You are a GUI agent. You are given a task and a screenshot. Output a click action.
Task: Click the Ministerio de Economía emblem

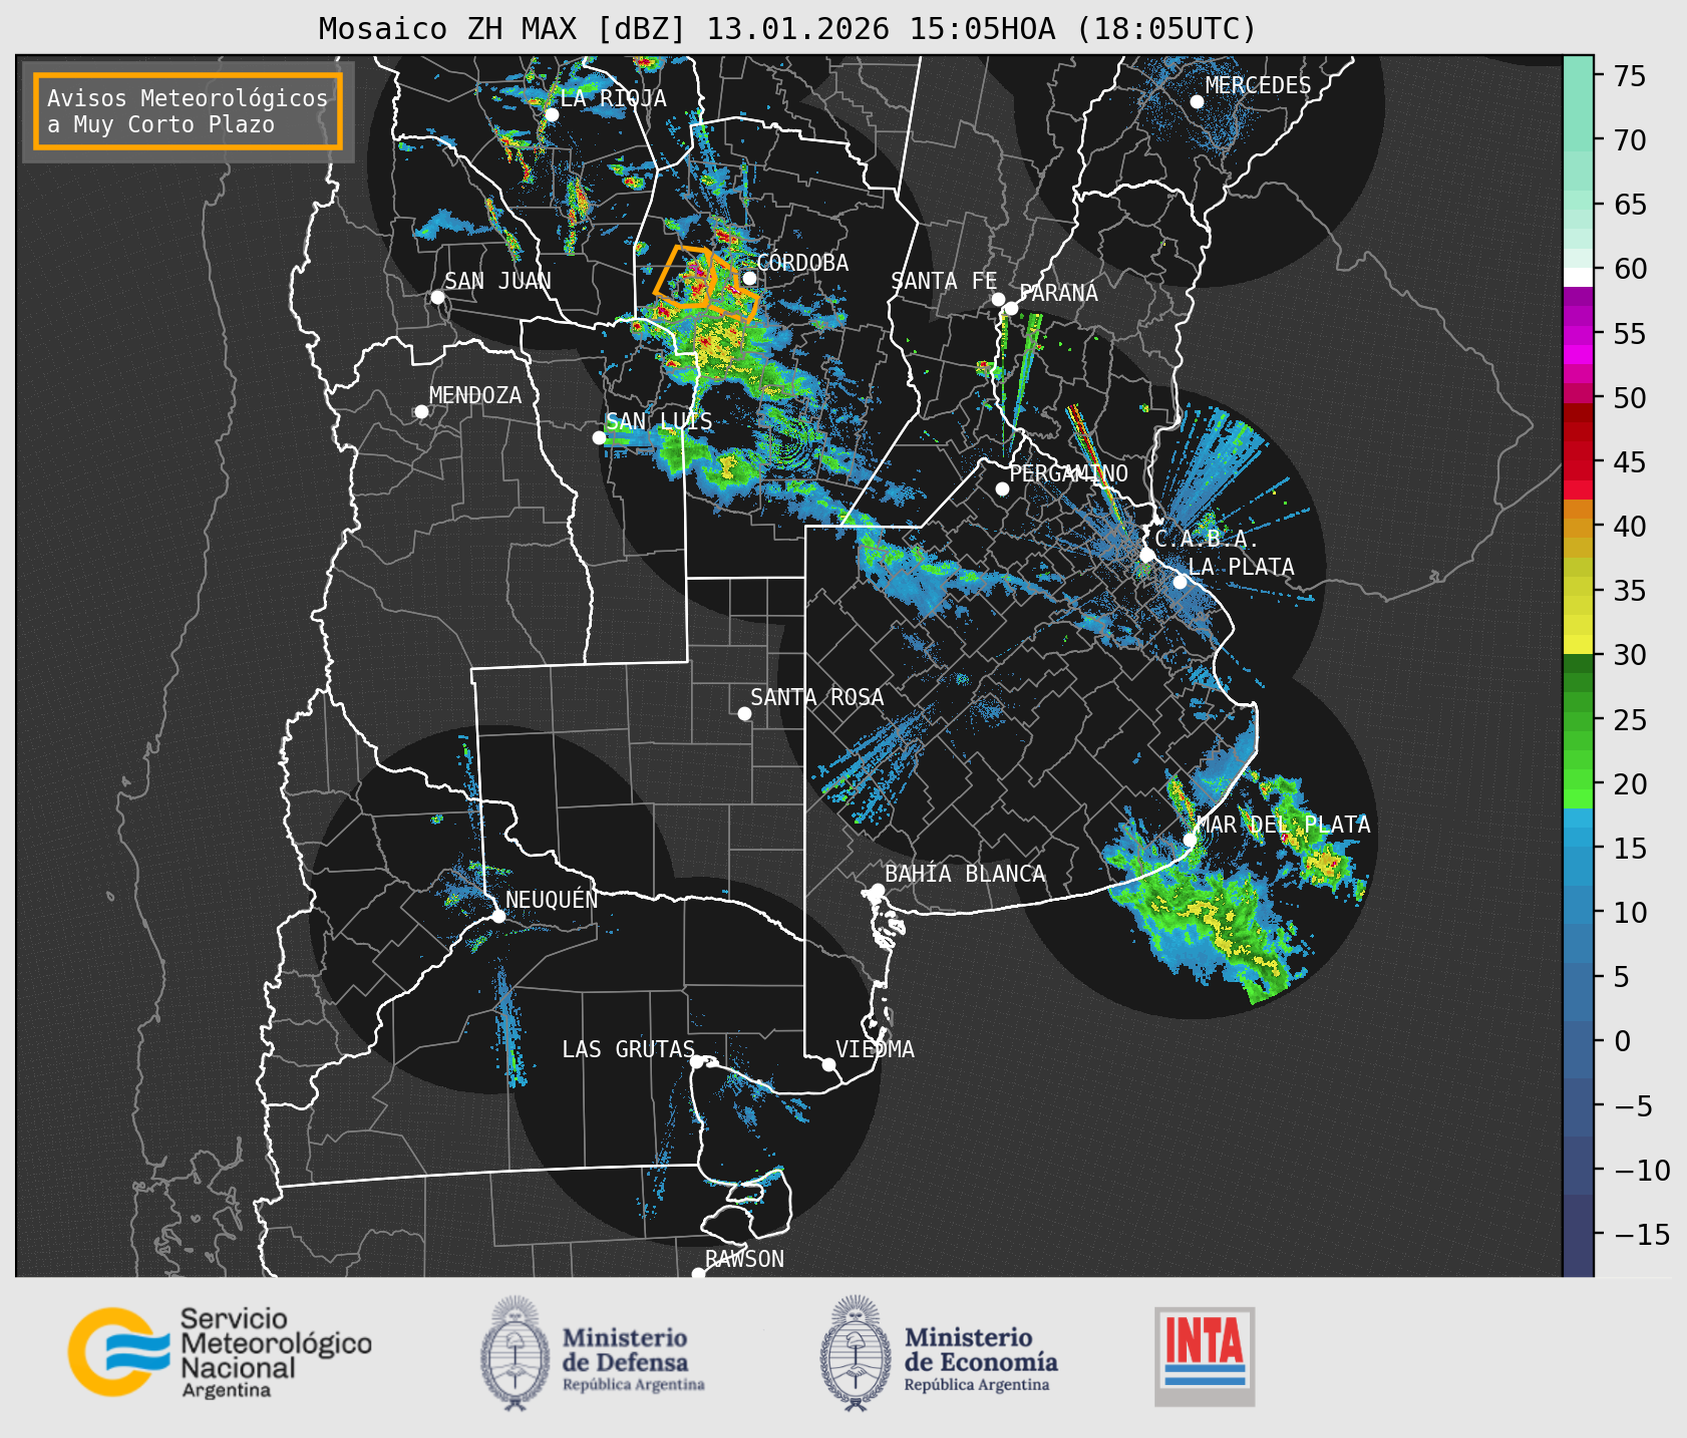pos(856,1353)
